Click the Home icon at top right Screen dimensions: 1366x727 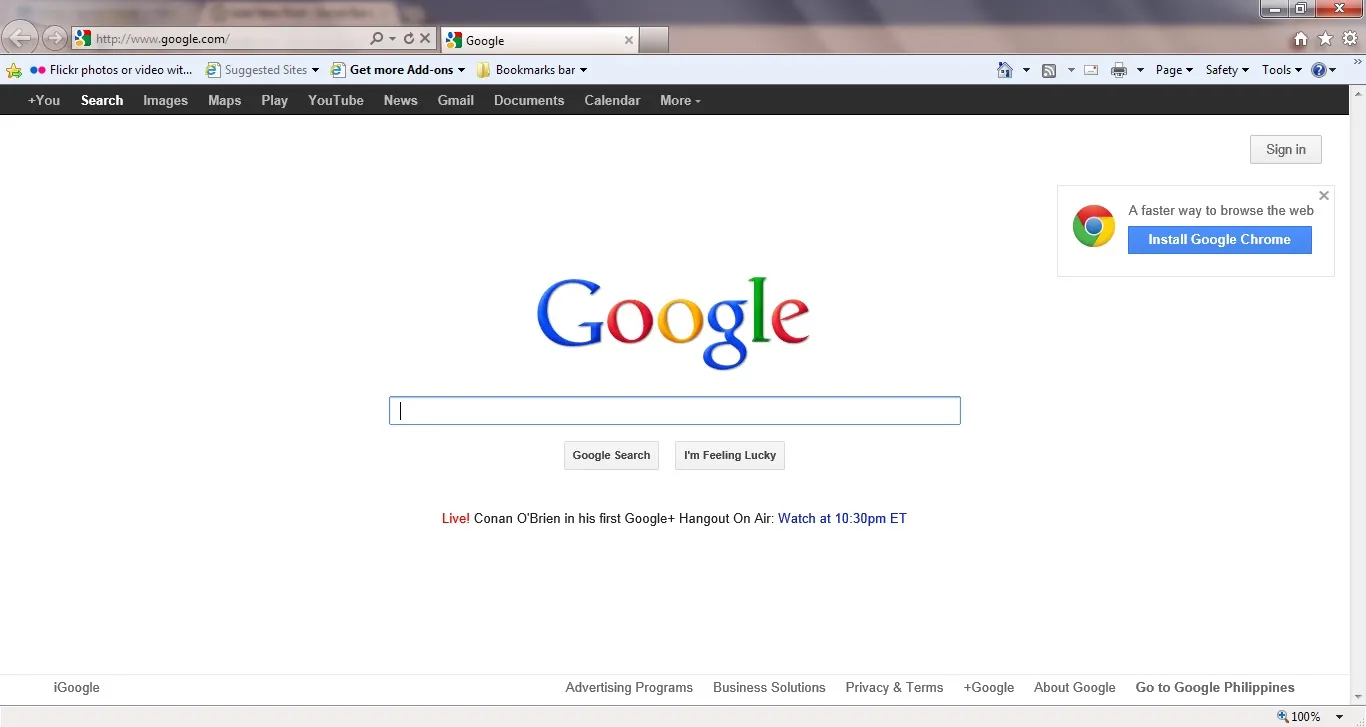click(x=1301, y=39)
